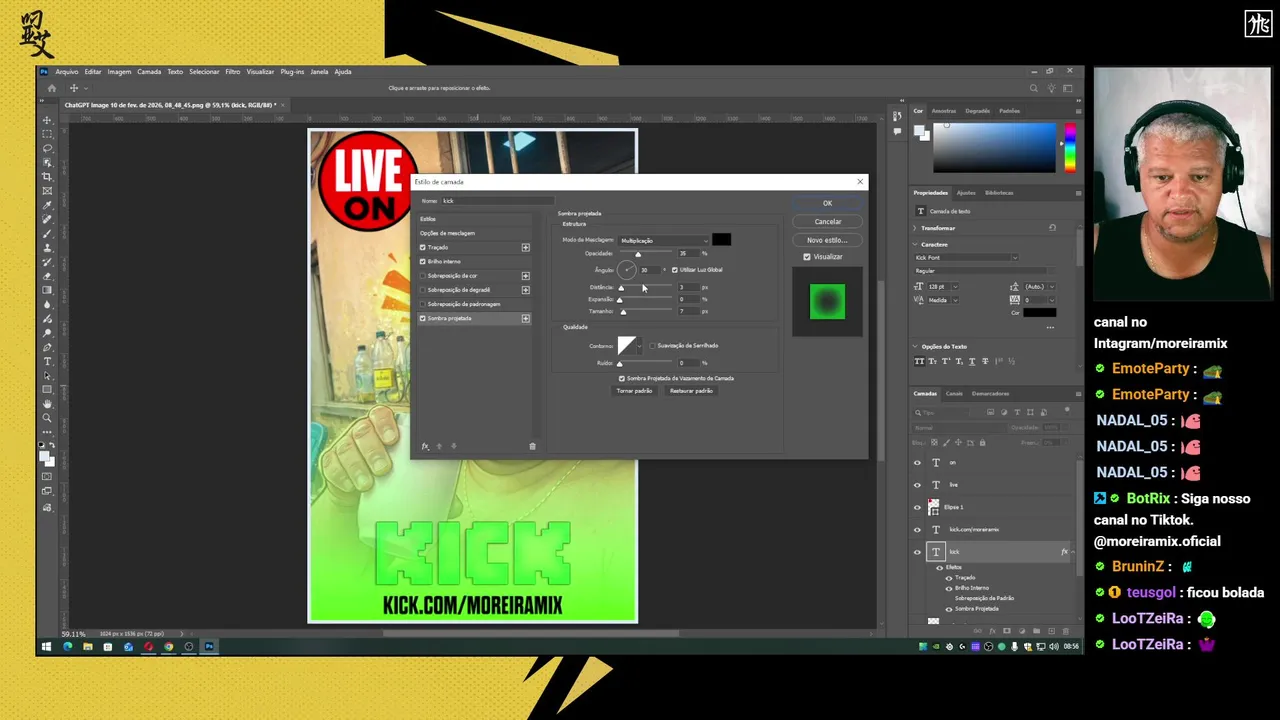Select the Zoom tool

(x=47, y=418)
